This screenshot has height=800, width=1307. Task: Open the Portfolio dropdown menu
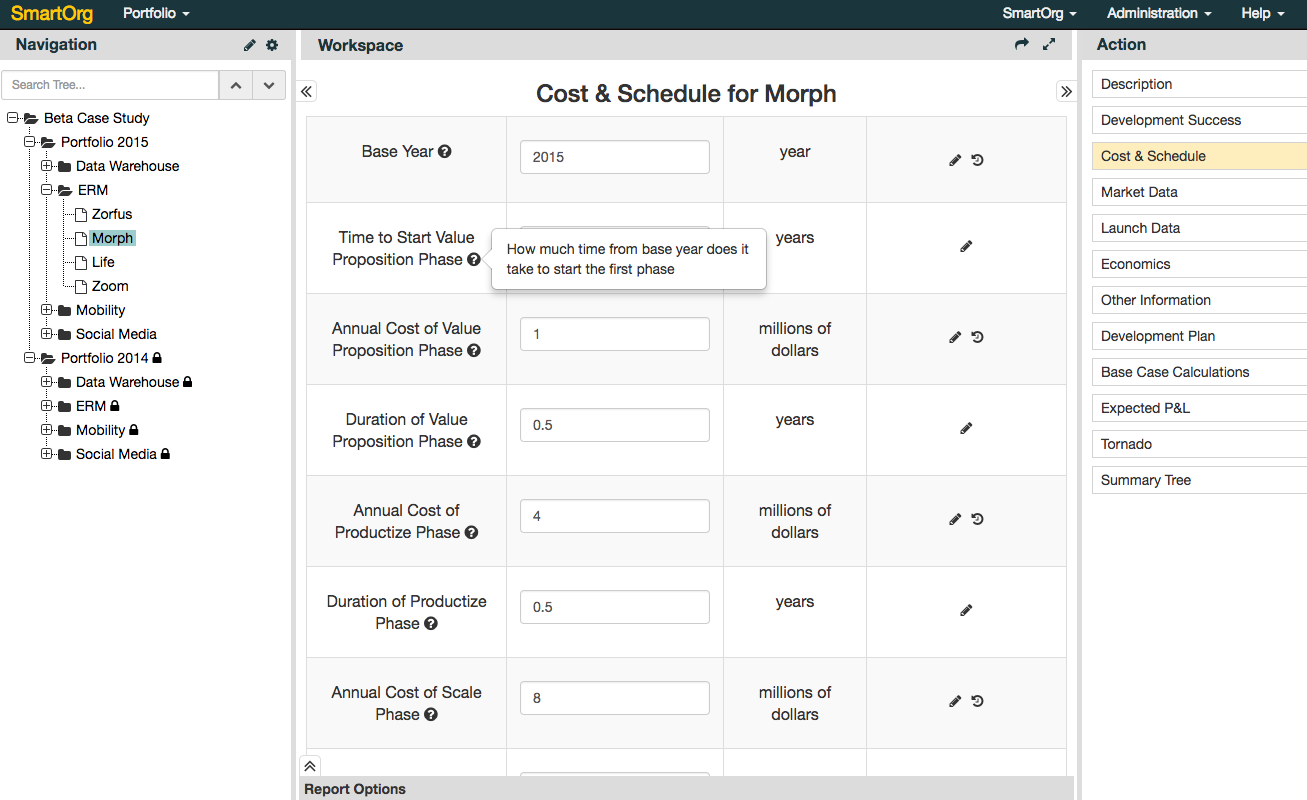point(155,14)
